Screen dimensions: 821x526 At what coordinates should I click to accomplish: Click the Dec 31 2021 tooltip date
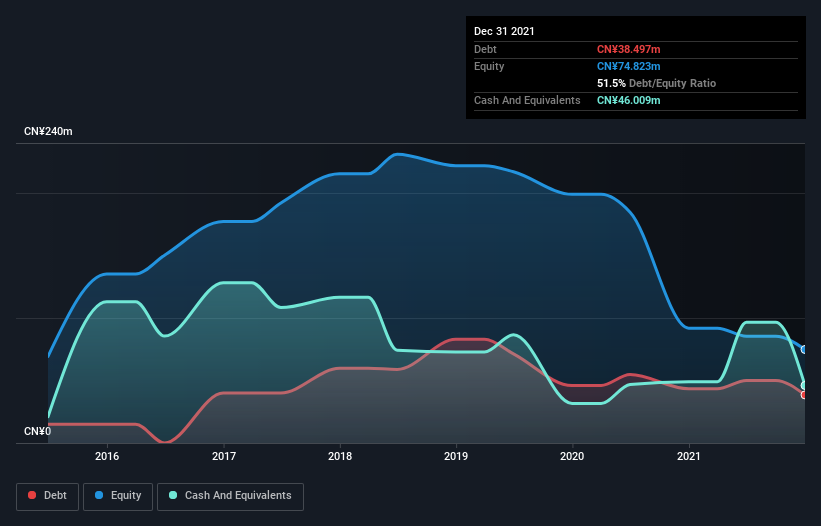(504, 31)
